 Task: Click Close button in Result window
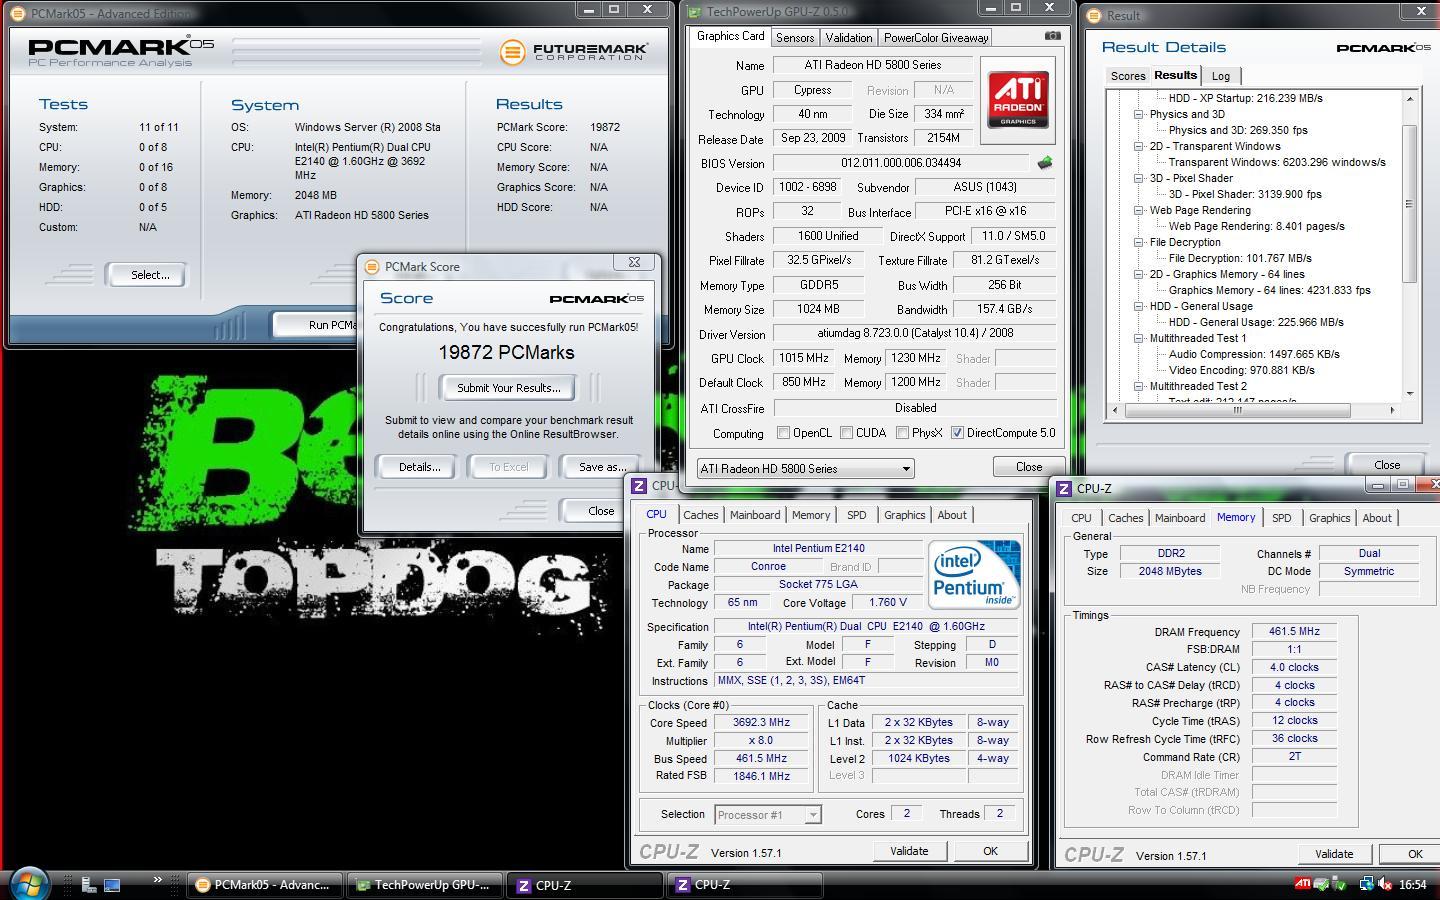click(x=1386, y=465)
